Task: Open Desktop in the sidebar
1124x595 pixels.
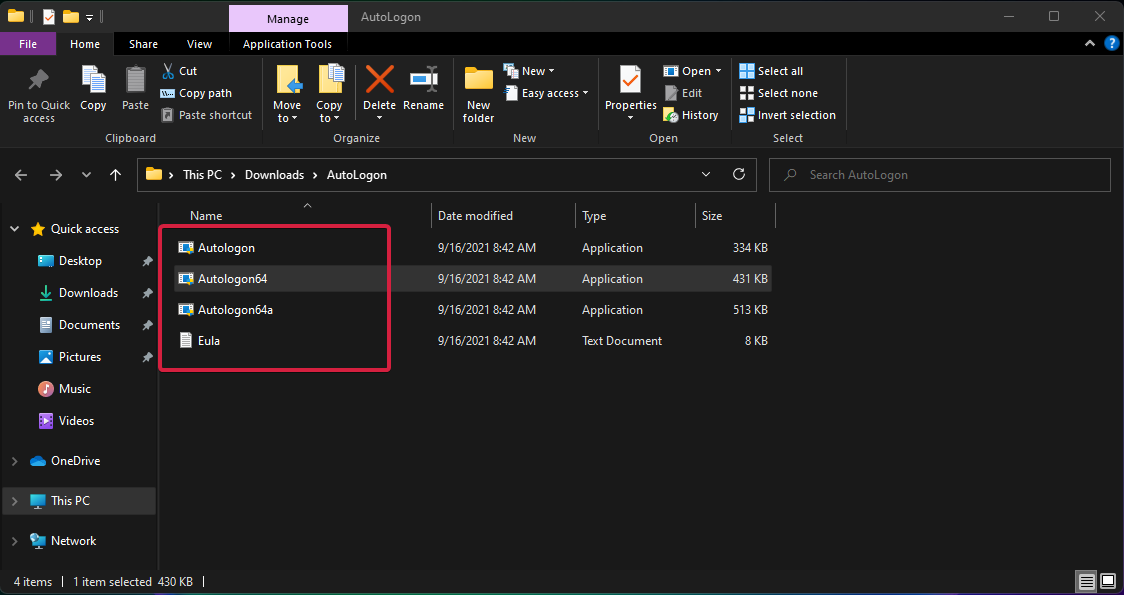Action: pyautogui.click(x=79, y=261)
